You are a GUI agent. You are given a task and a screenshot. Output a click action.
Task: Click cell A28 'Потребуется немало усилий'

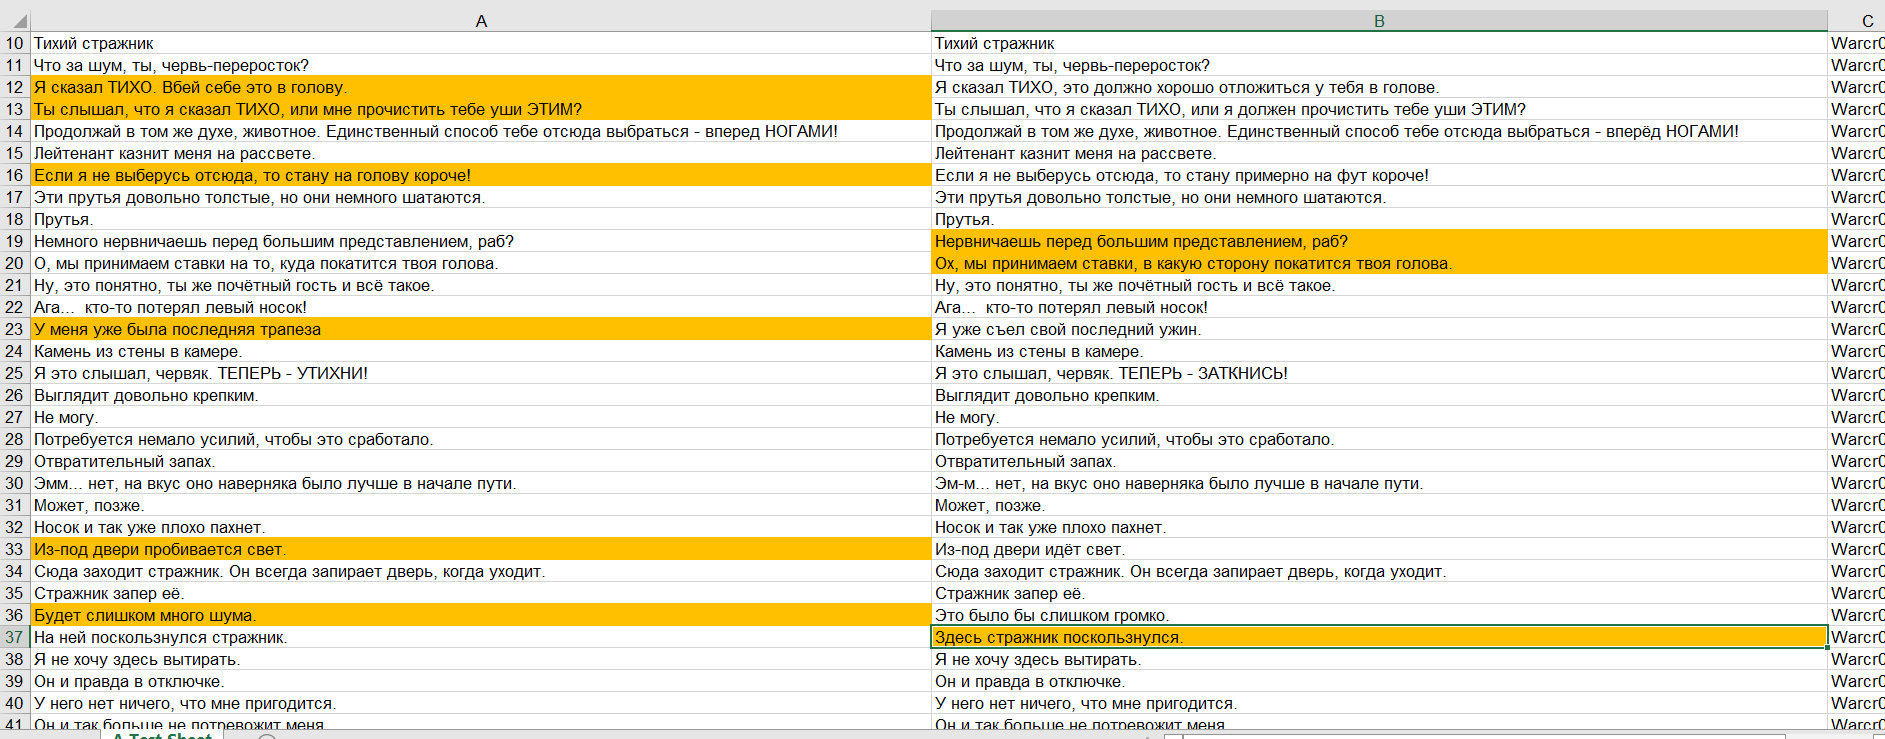pos(481,439)
